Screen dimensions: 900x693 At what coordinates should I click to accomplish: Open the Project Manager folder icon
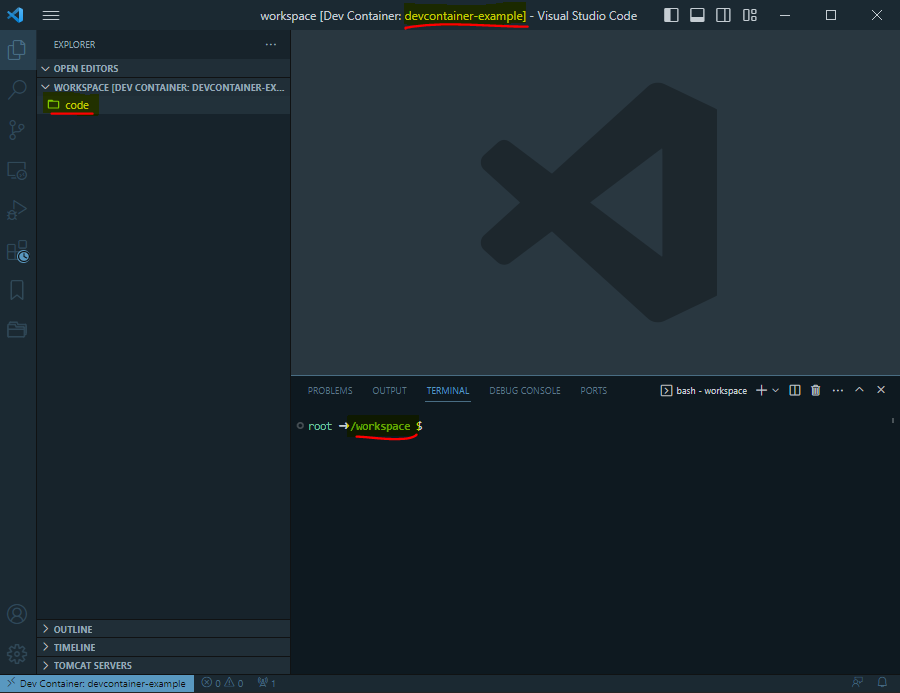[x=17, y=330]
